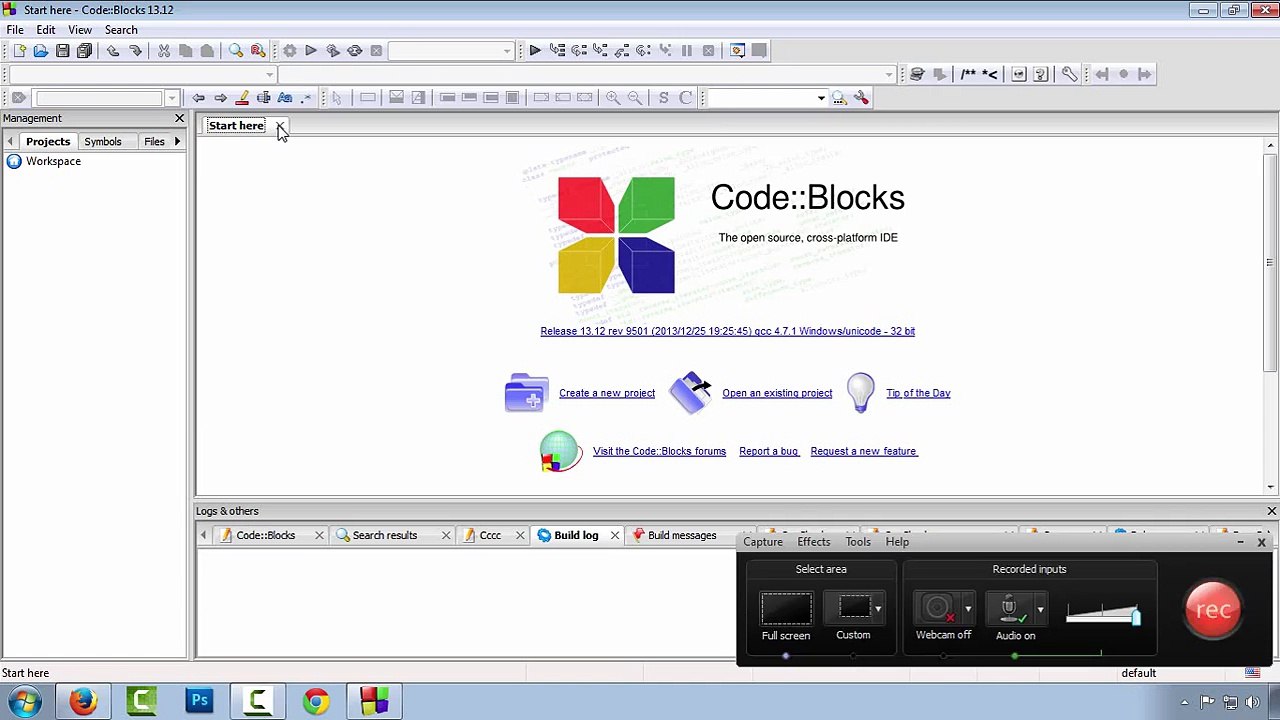
Task: Open the View menu
Action: [80, 30]
